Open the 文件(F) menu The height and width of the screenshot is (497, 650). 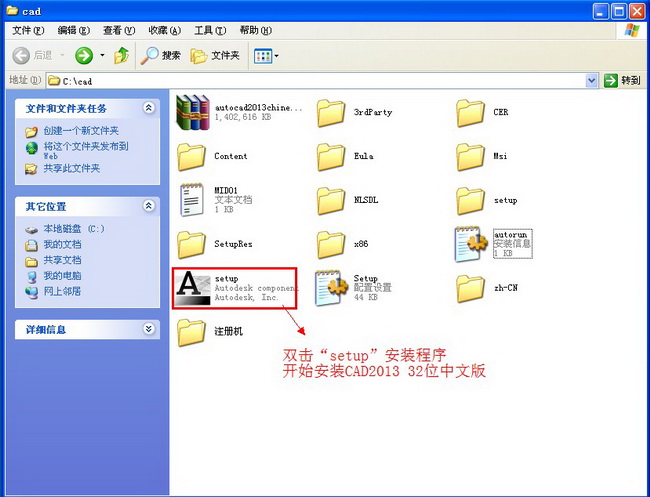[28, 30]
